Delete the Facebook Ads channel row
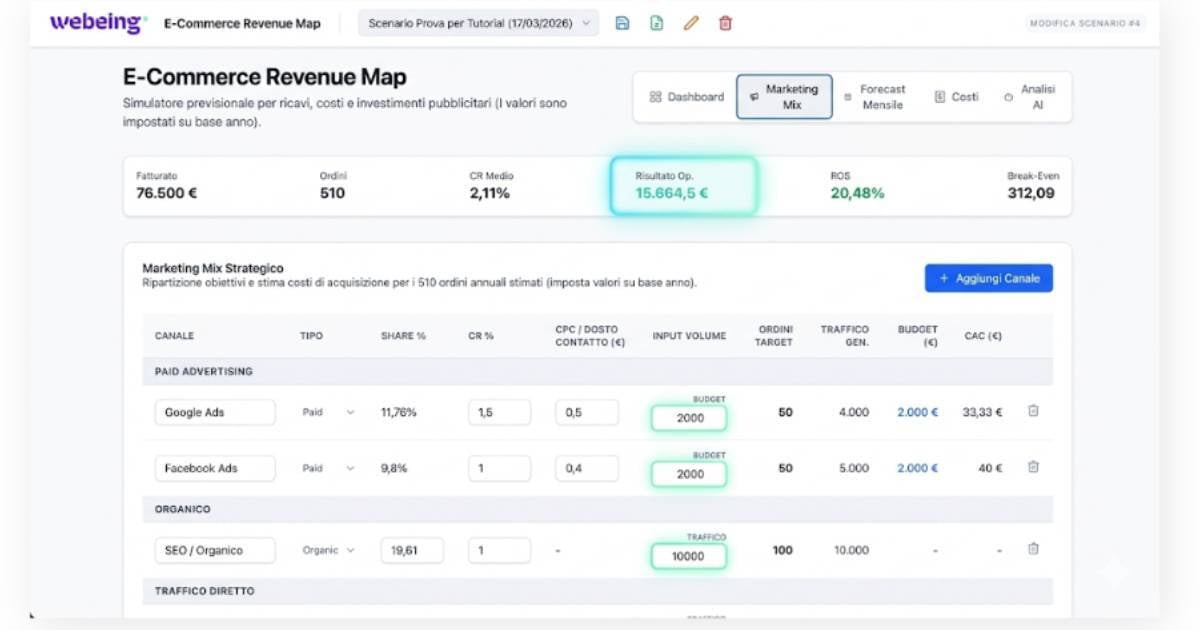 1033,467
